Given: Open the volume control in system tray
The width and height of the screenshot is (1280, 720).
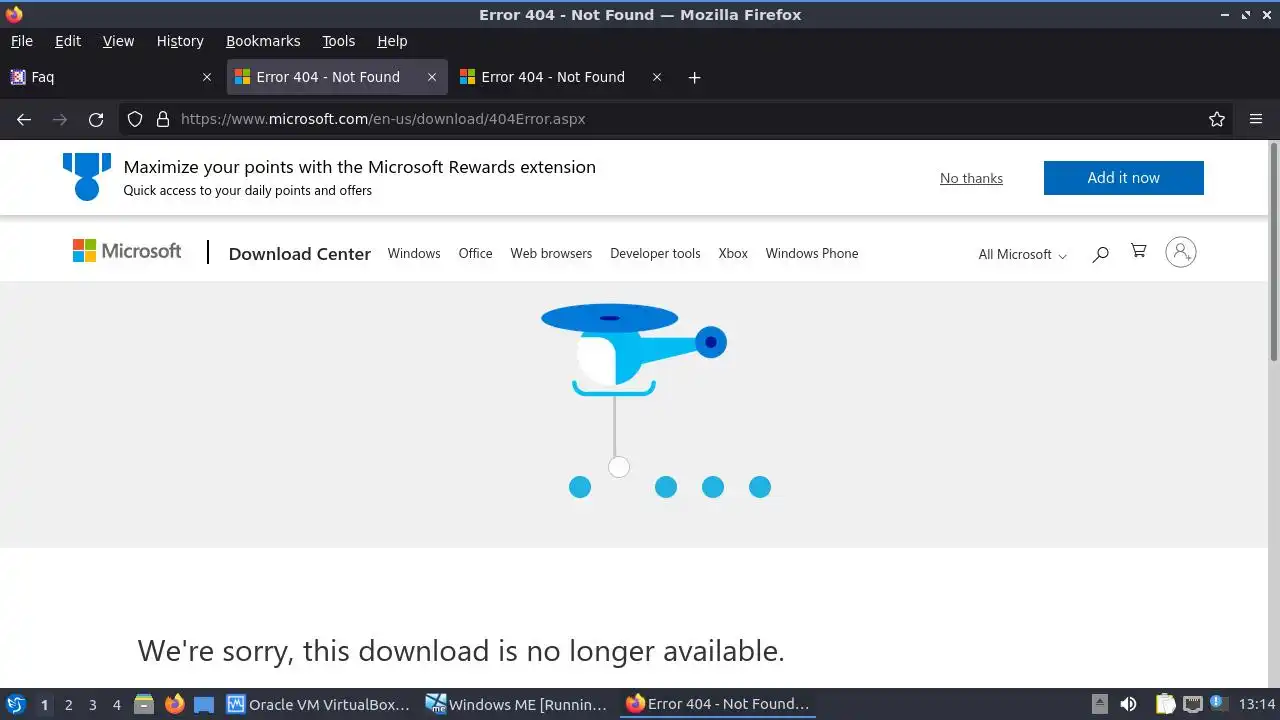Looking at the screenshot, I should (1128, 704).
